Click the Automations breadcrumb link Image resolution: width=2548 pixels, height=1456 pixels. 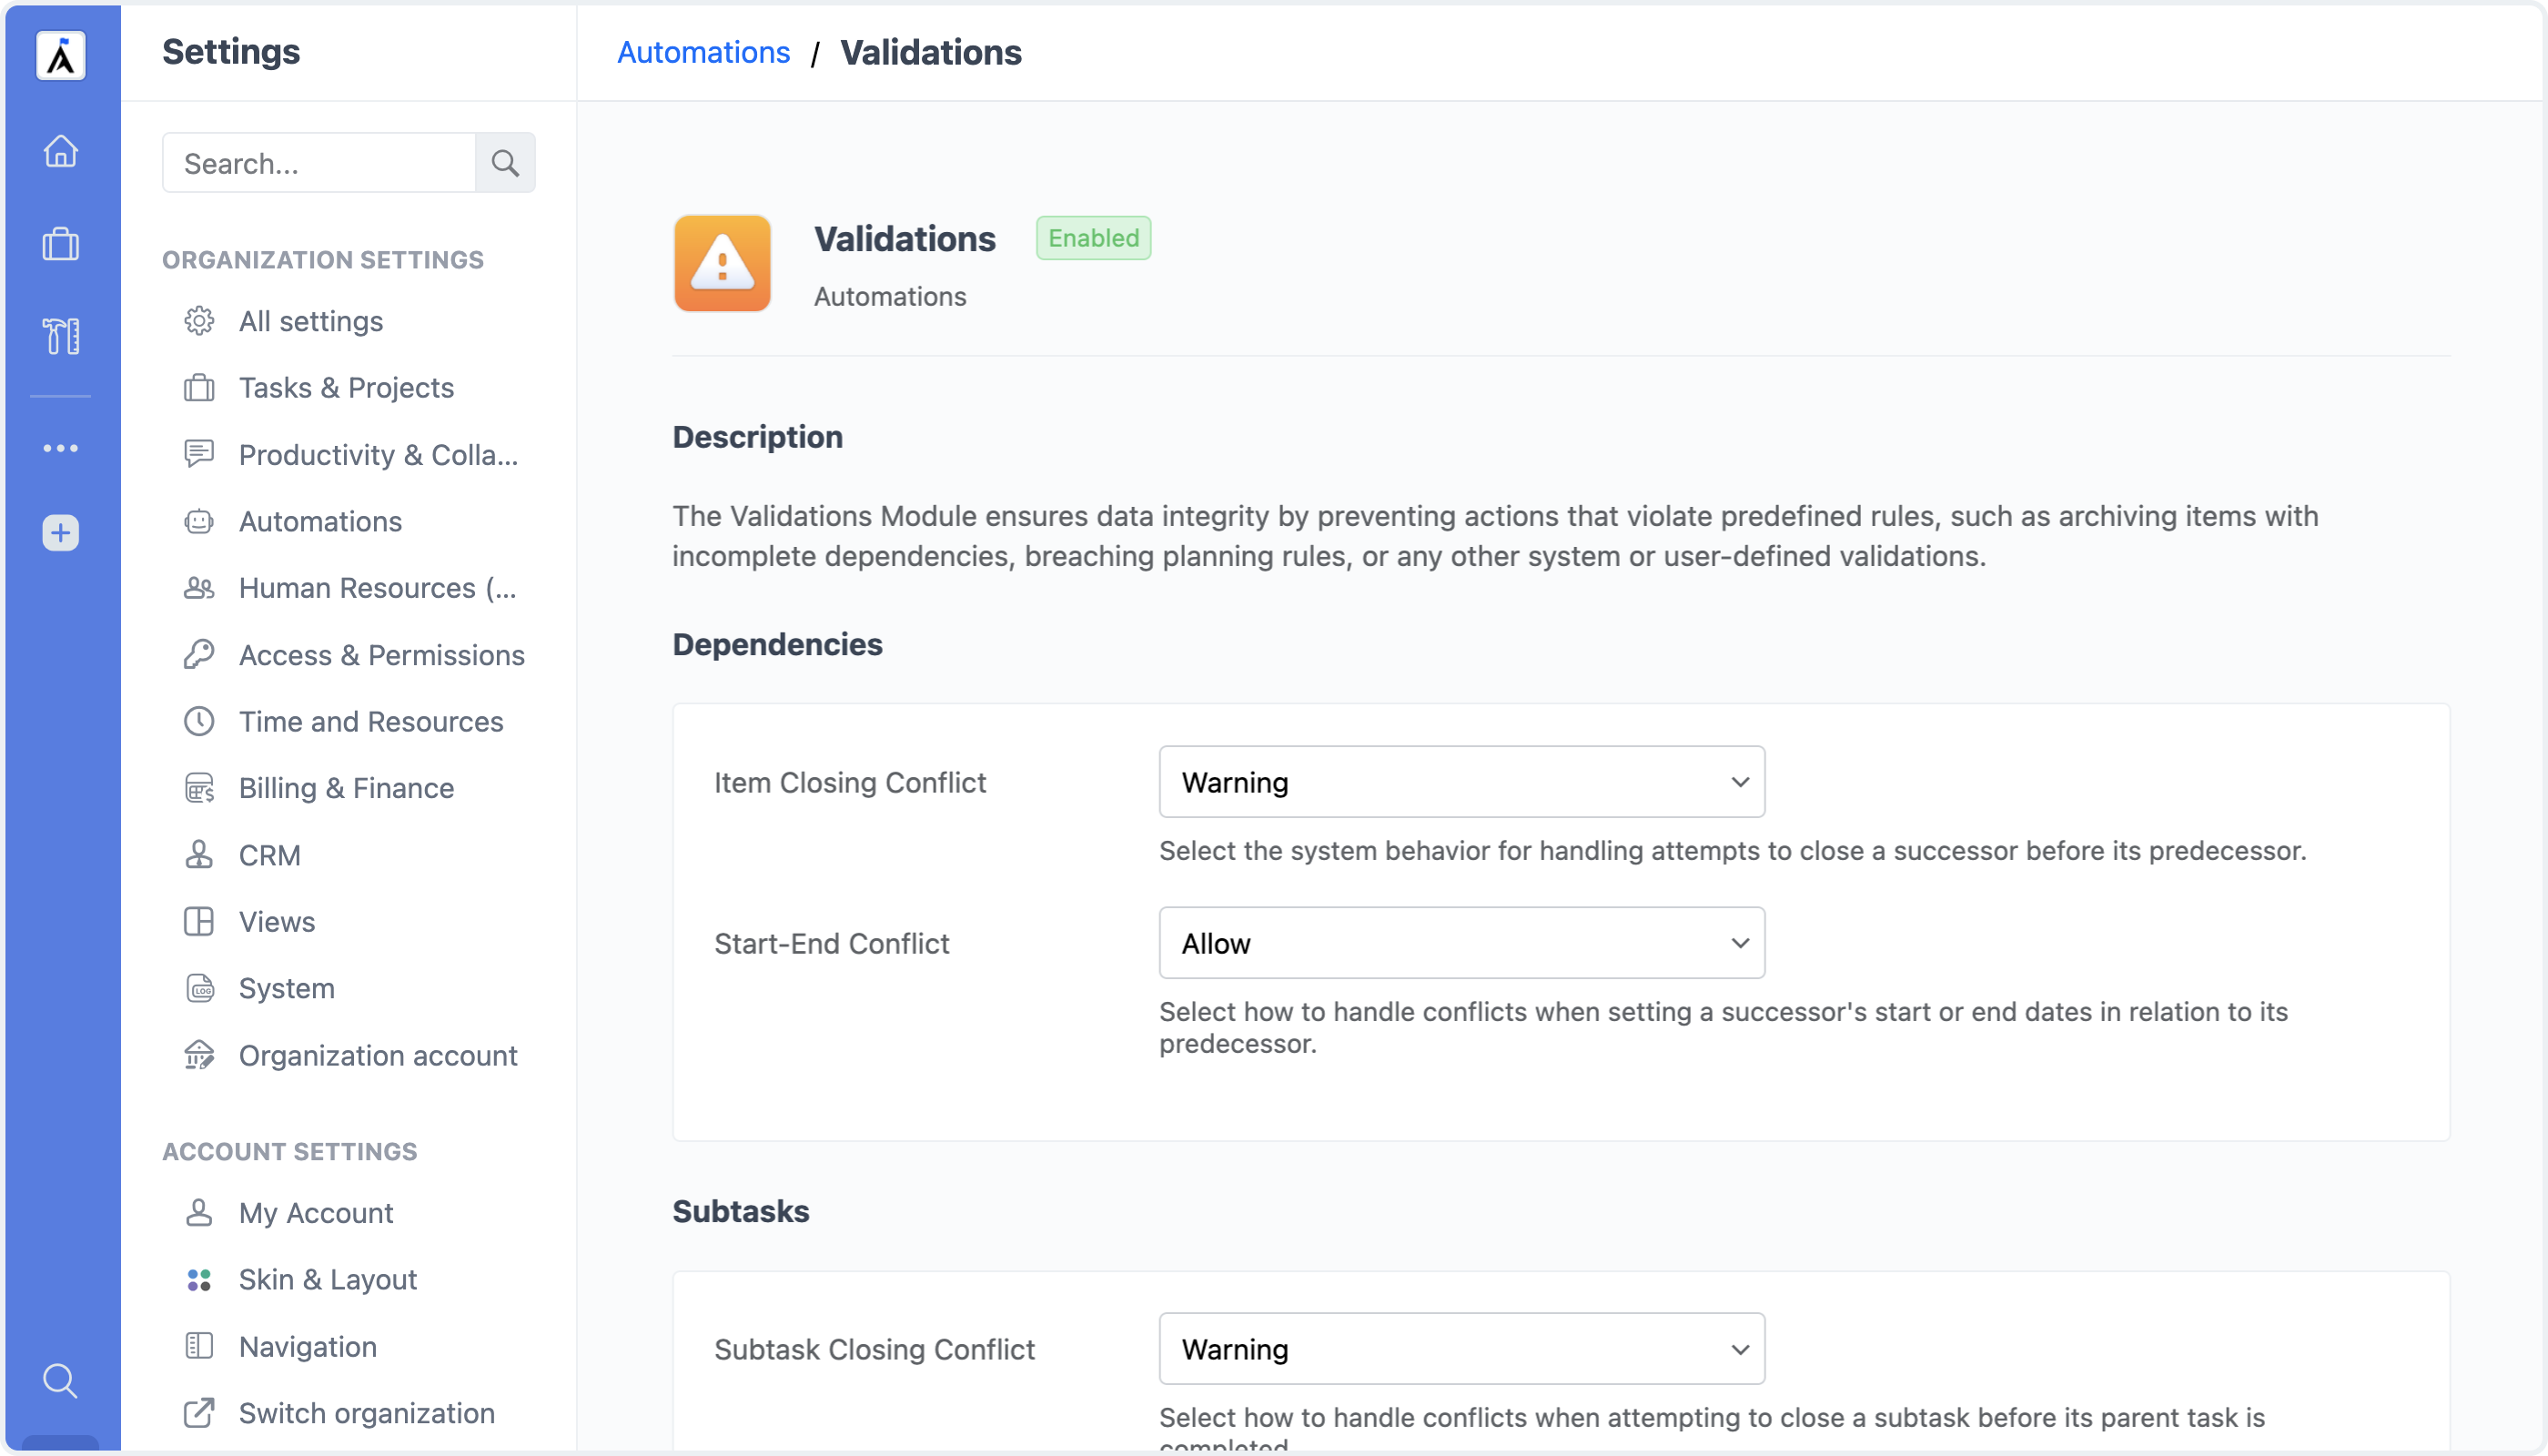[x=703, y=52]
